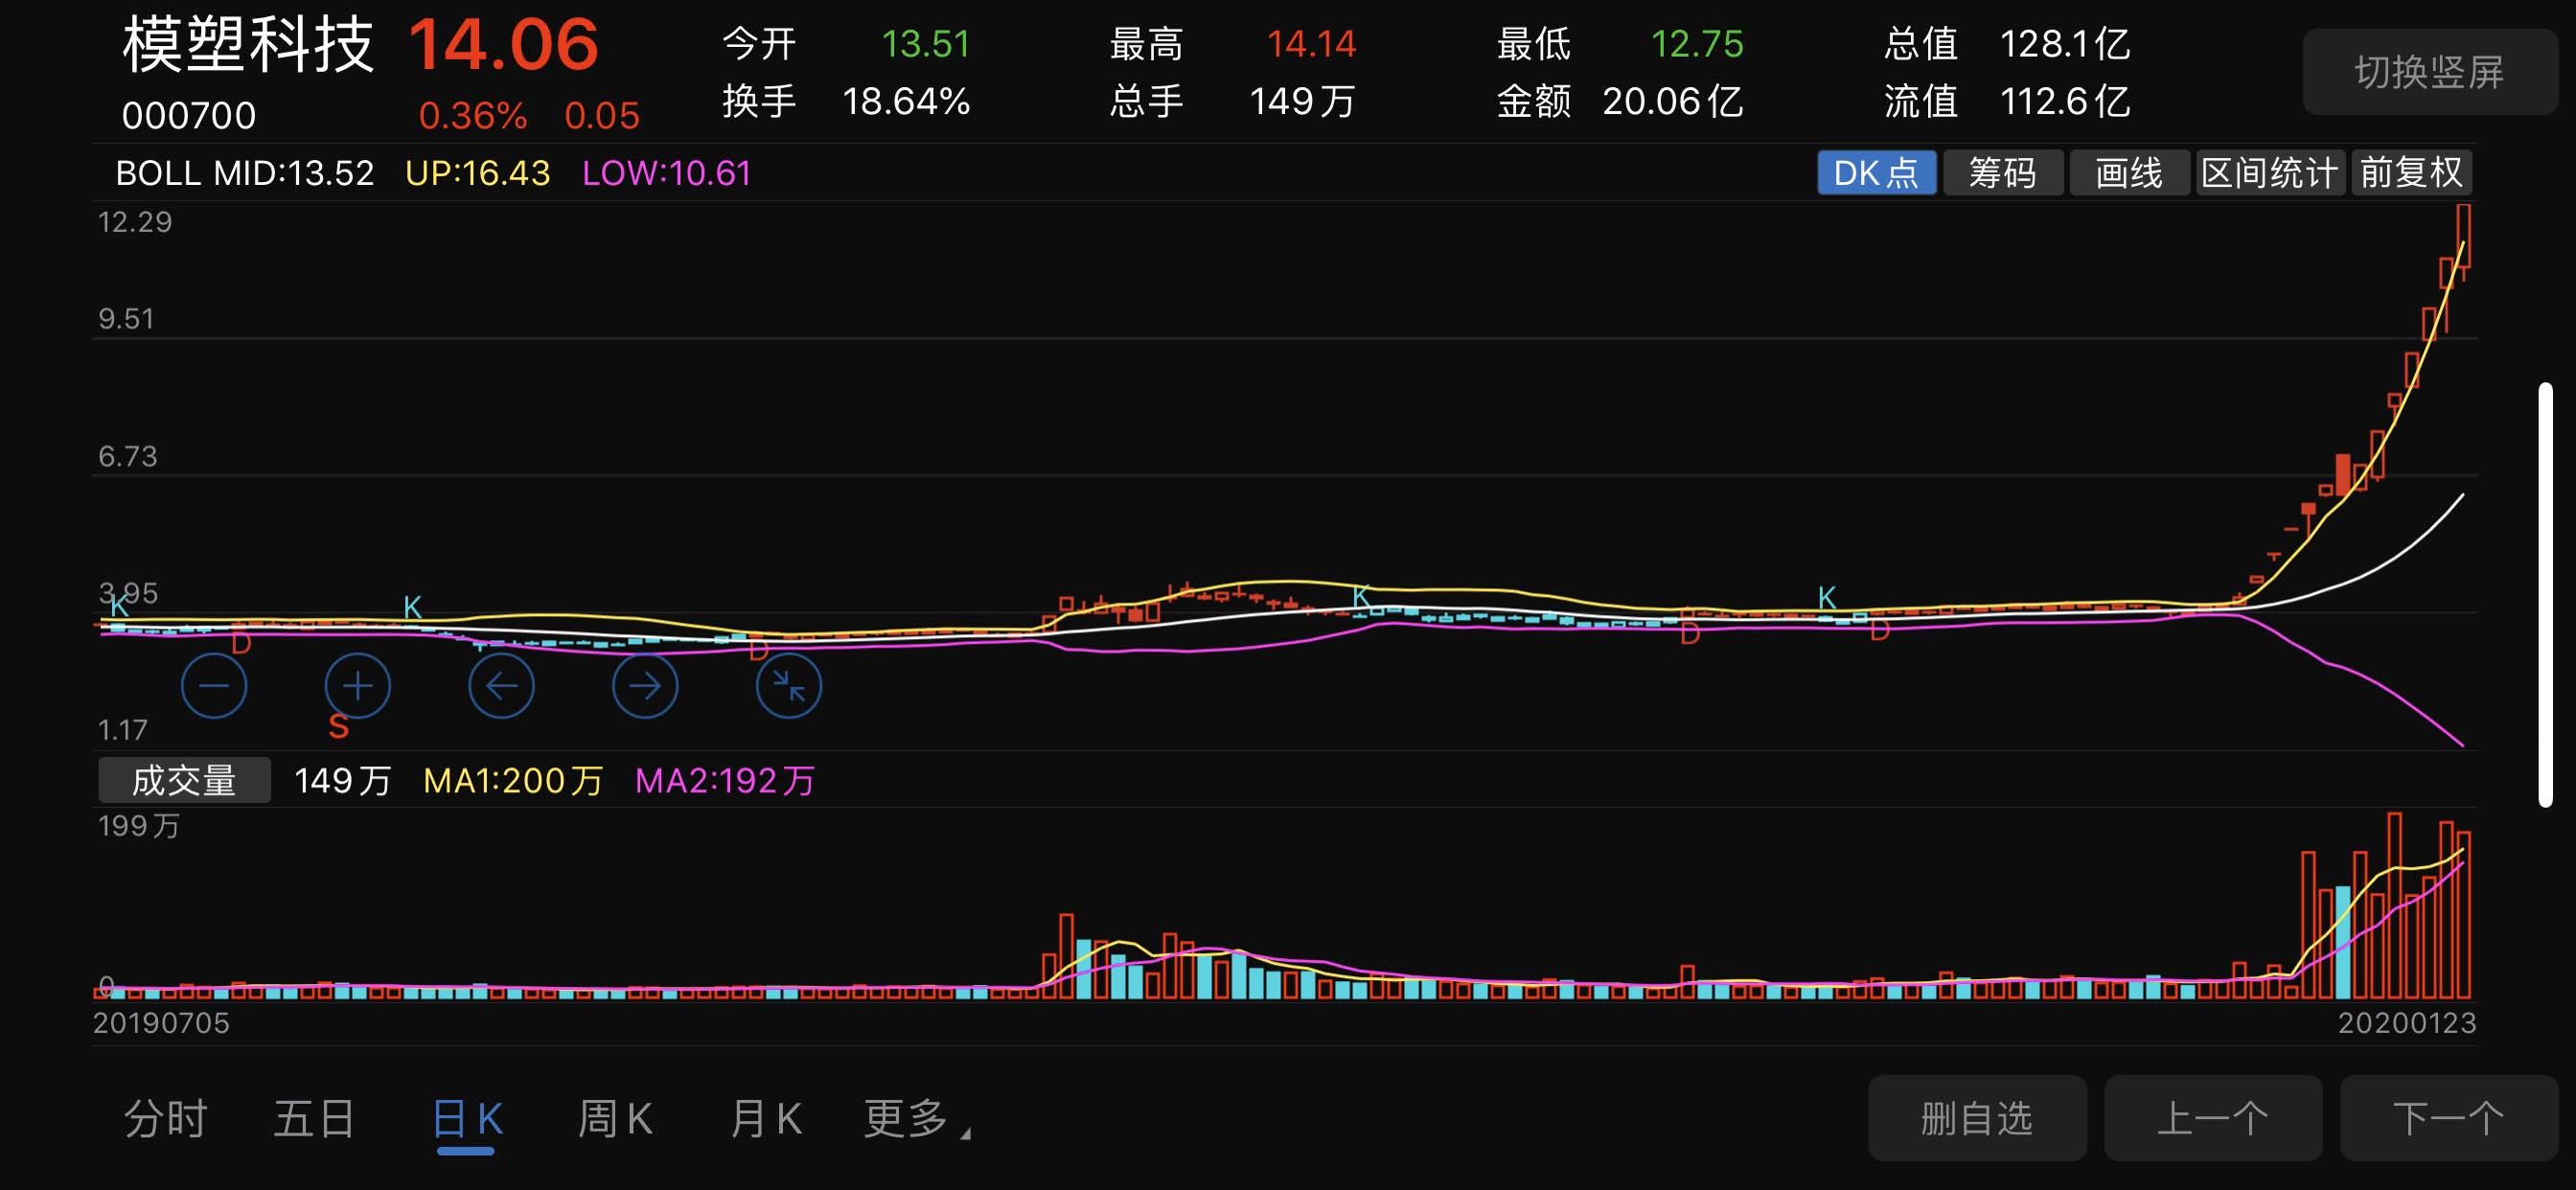The width and height of the screenshot is (2576, 1190).
Task: Toggle the DK点 indicator button
Action: [x=1876, y=173]
